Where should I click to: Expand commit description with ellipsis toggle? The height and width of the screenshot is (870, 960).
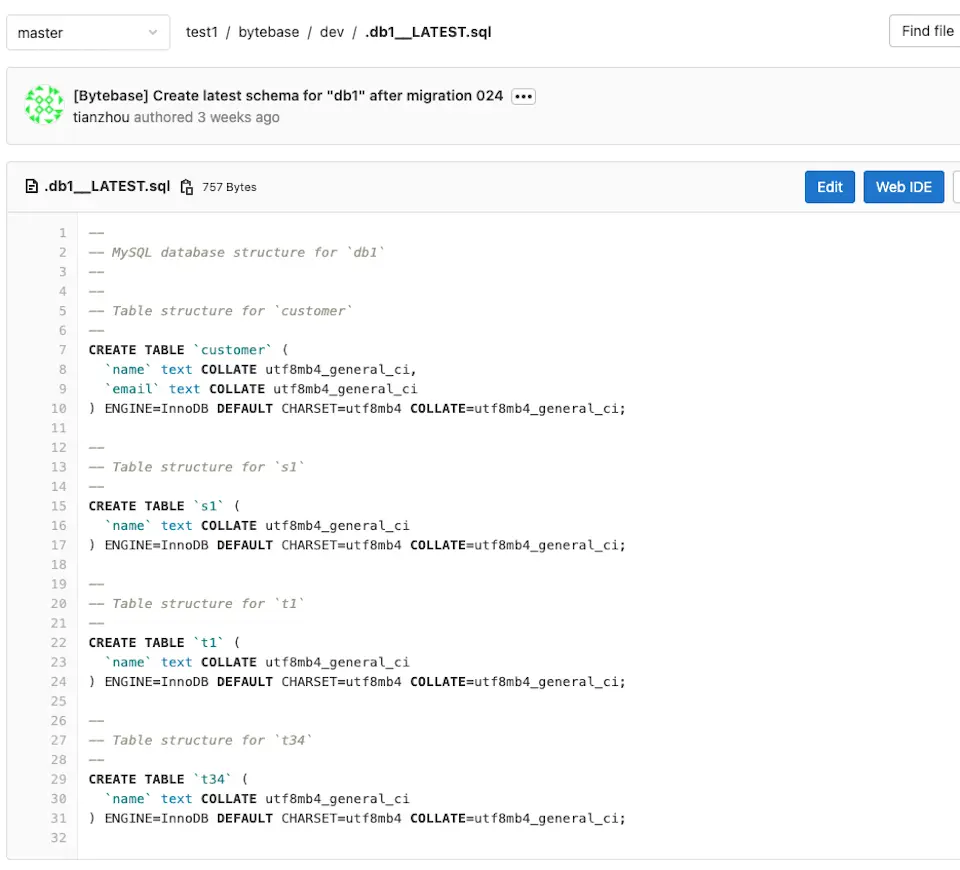click(x=523, y=97)
